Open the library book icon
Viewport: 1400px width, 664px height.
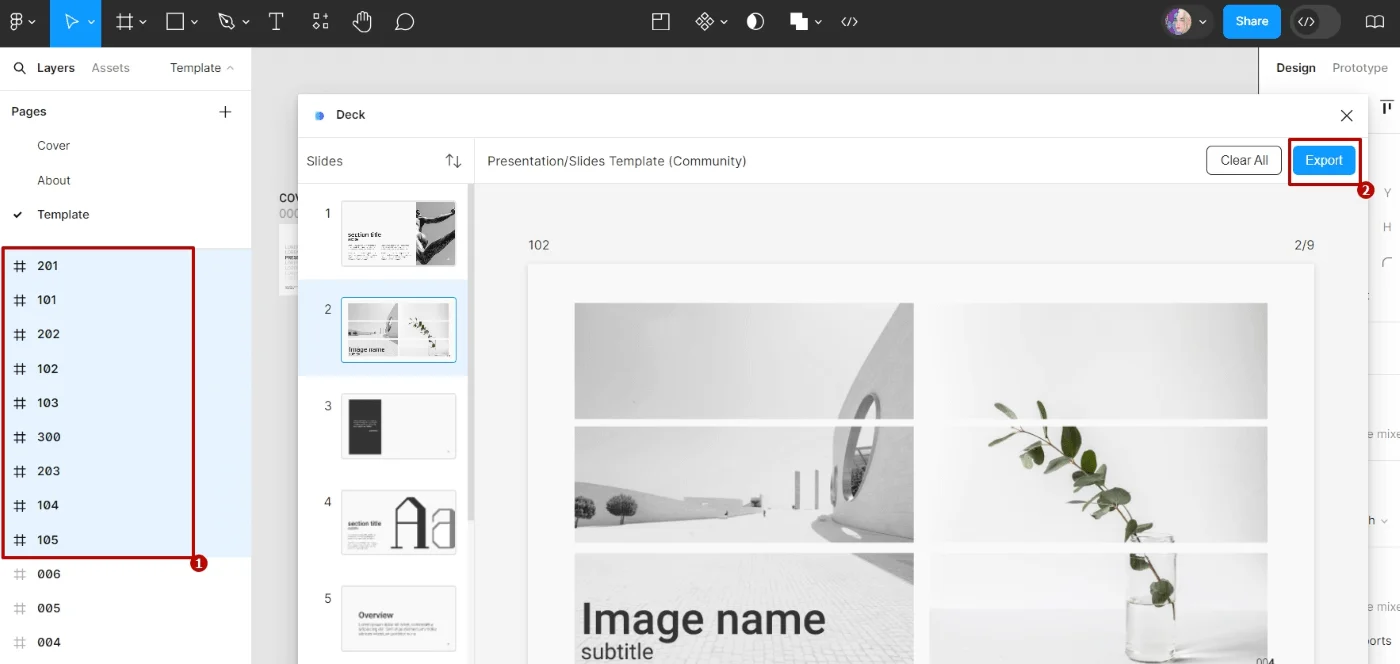tap(1374, 21)
